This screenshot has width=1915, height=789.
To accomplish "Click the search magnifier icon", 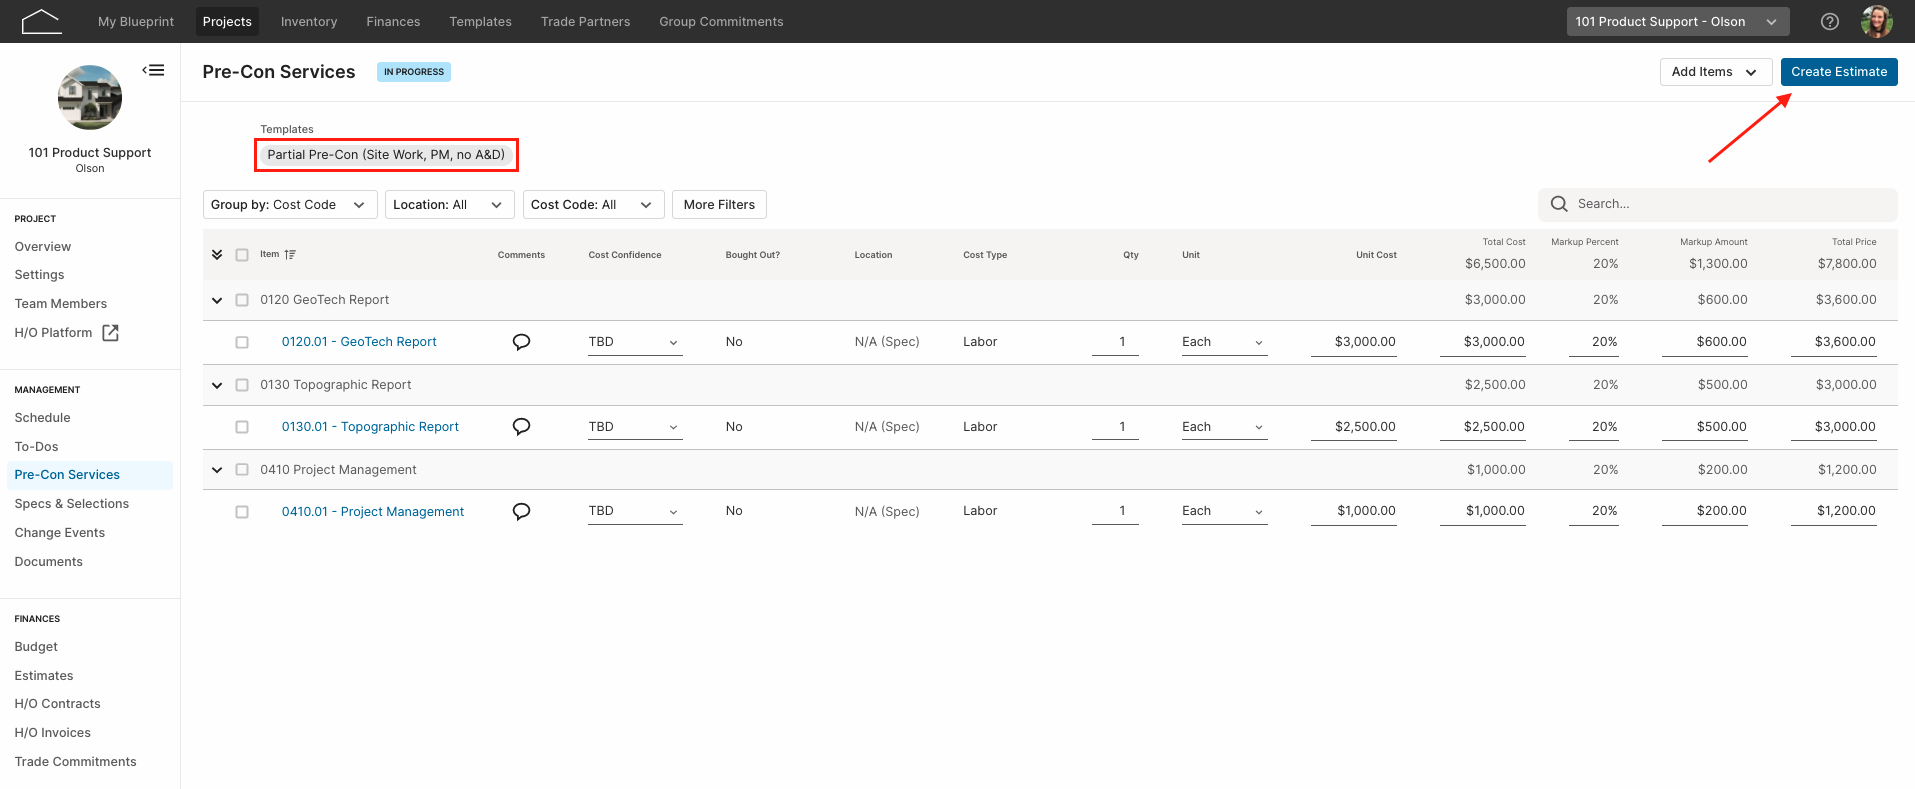I will click(x=1559, y=204).
